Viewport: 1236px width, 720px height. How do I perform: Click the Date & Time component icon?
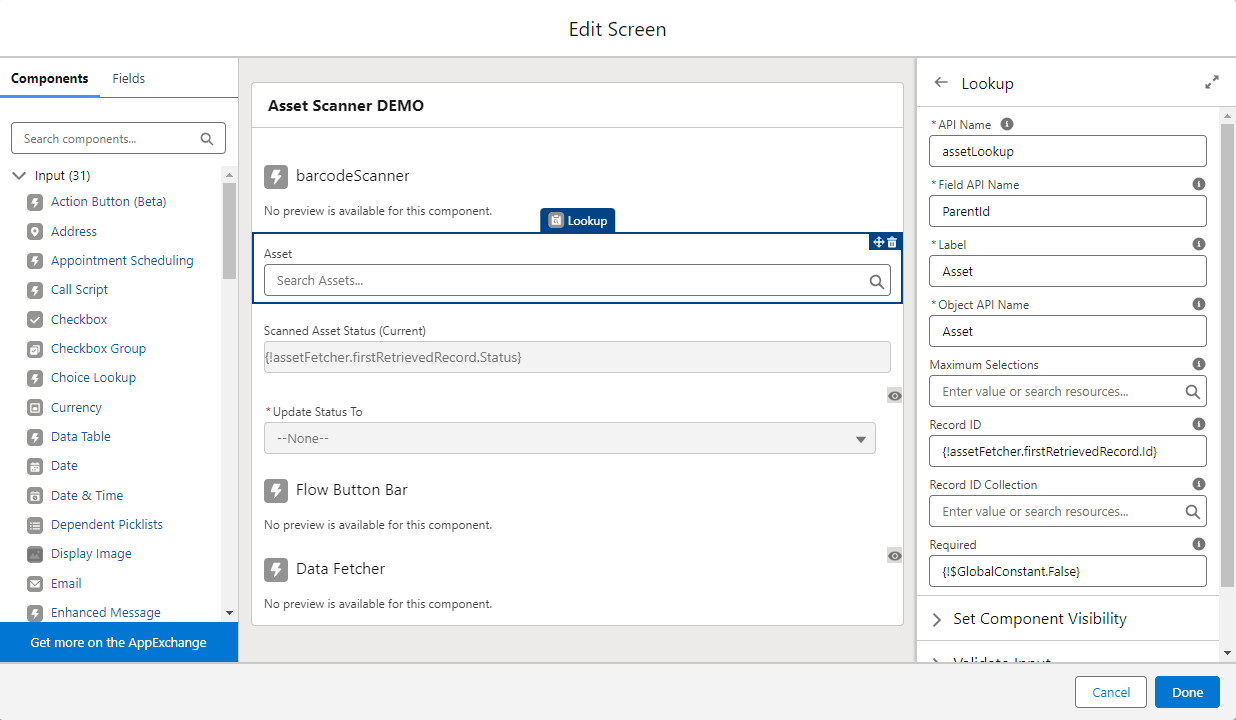[x=34, y=495]
